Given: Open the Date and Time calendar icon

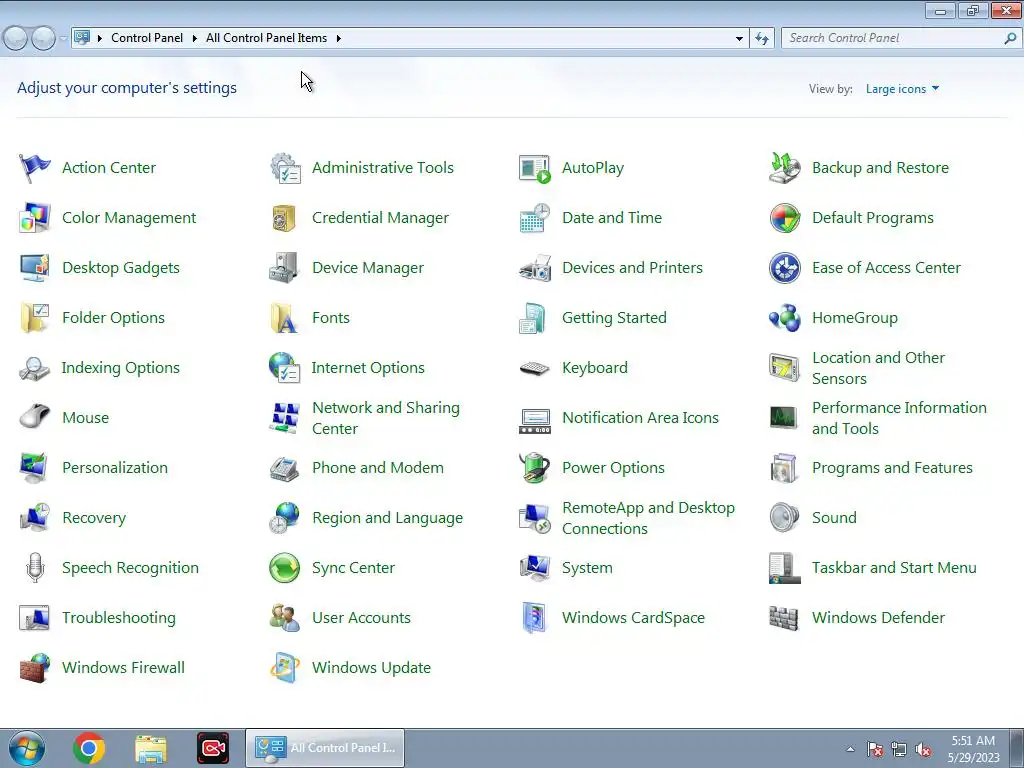Looking at the screenshot, I should [535, 218].
